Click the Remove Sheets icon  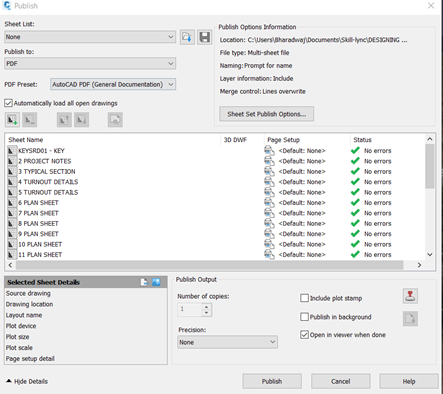point(29,119)
